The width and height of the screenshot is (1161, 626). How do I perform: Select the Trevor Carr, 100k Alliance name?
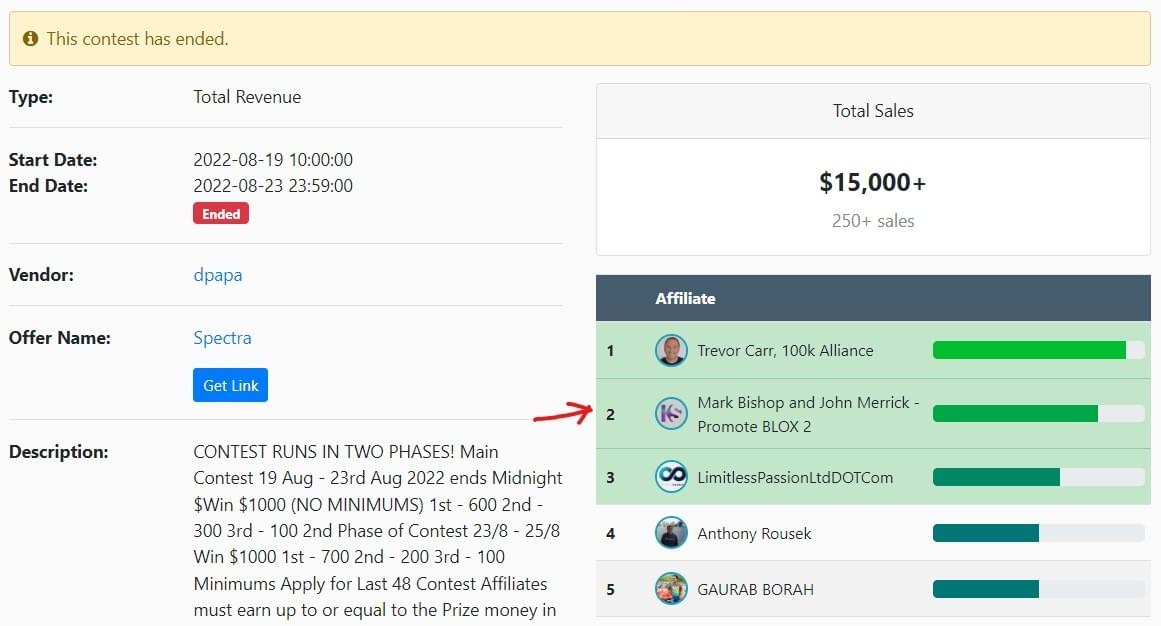(785, 351)
